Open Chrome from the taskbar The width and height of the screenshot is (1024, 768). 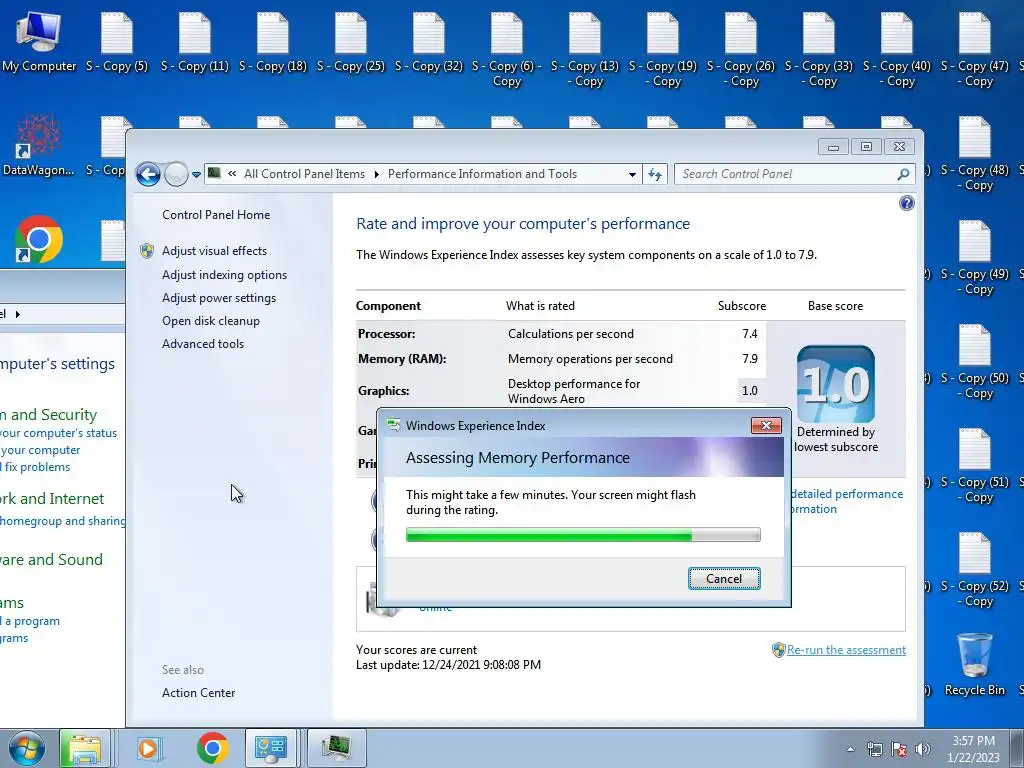point(212,748)
